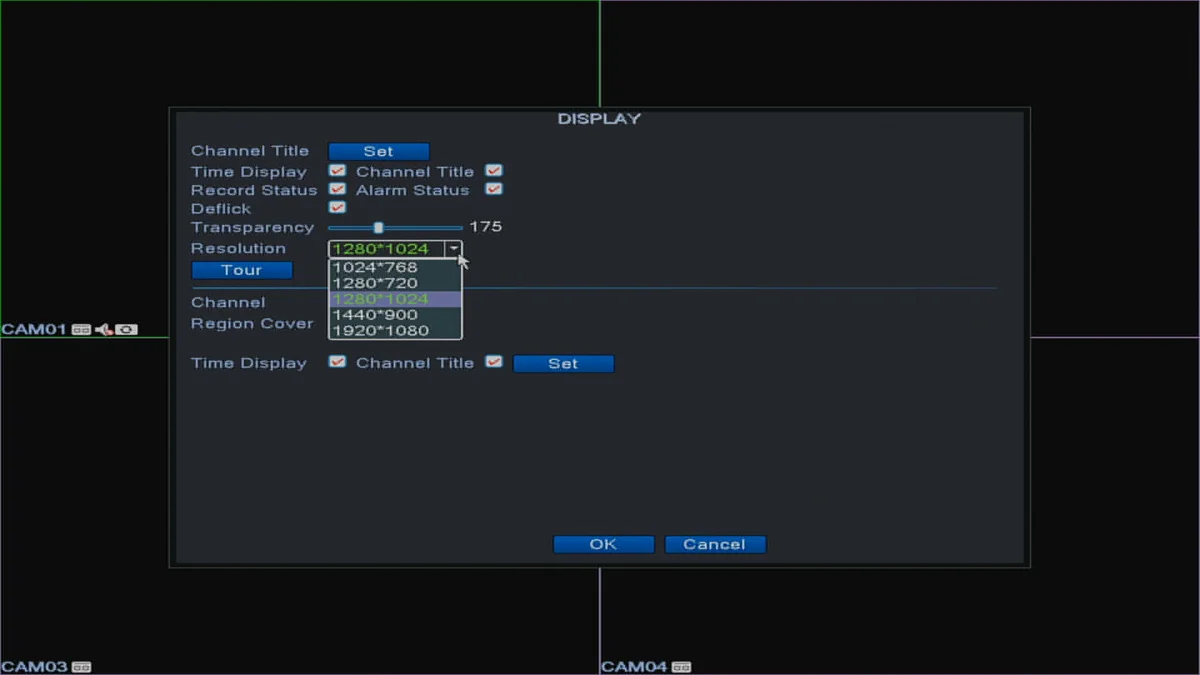Click the Transparency slider handle
This screenshot has height=675, width=1200.
point(378,228)
